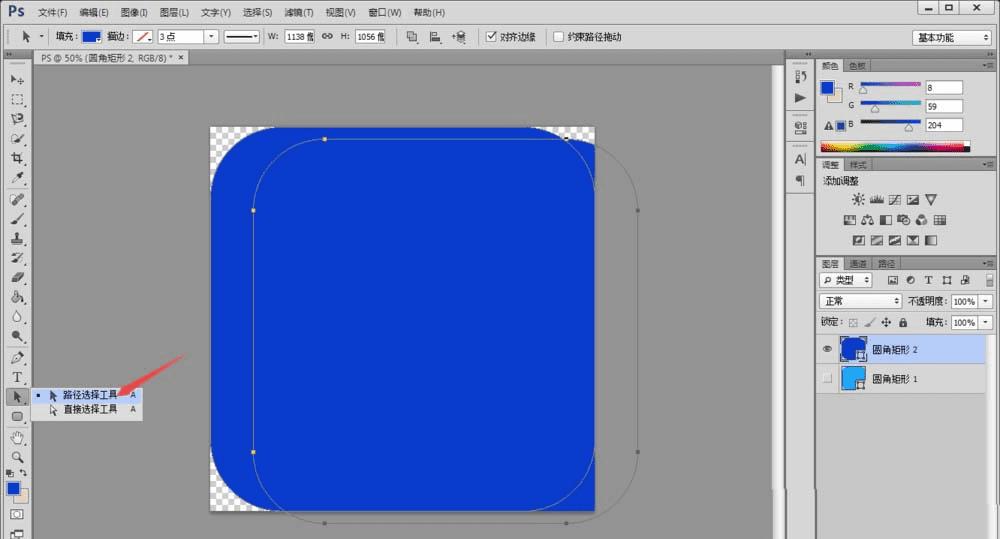
Task: Toggle layer filtering switch
Action: pos(989,280)
